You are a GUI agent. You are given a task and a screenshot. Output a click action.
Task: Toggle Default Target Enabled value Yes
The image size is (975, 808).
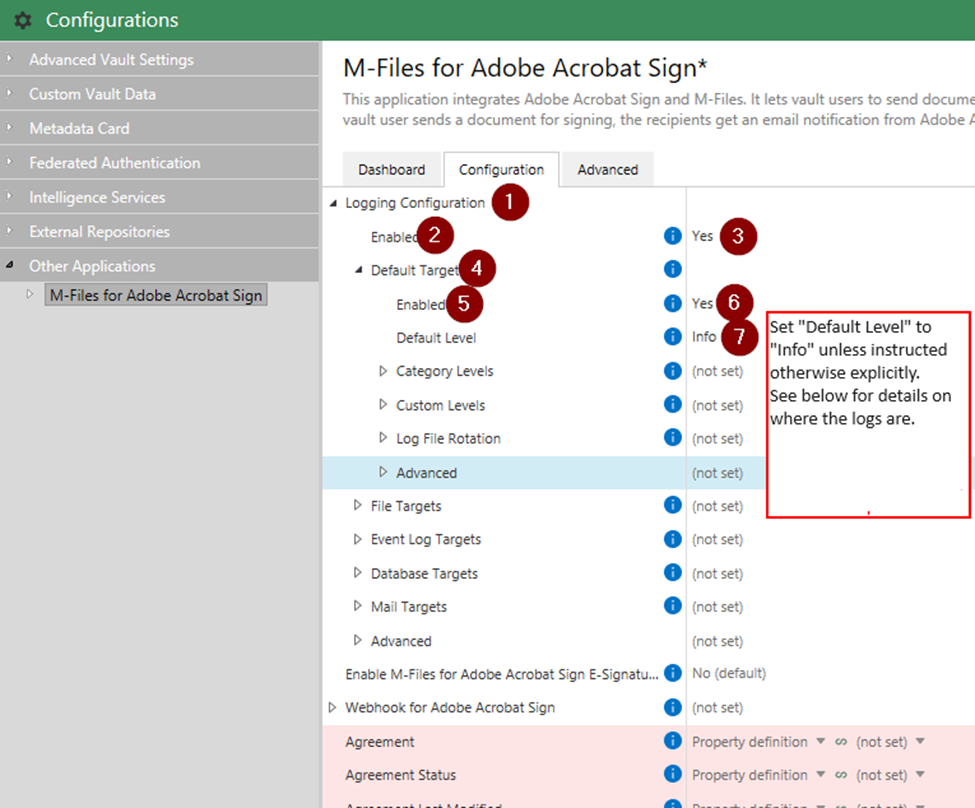coord(703,304)
